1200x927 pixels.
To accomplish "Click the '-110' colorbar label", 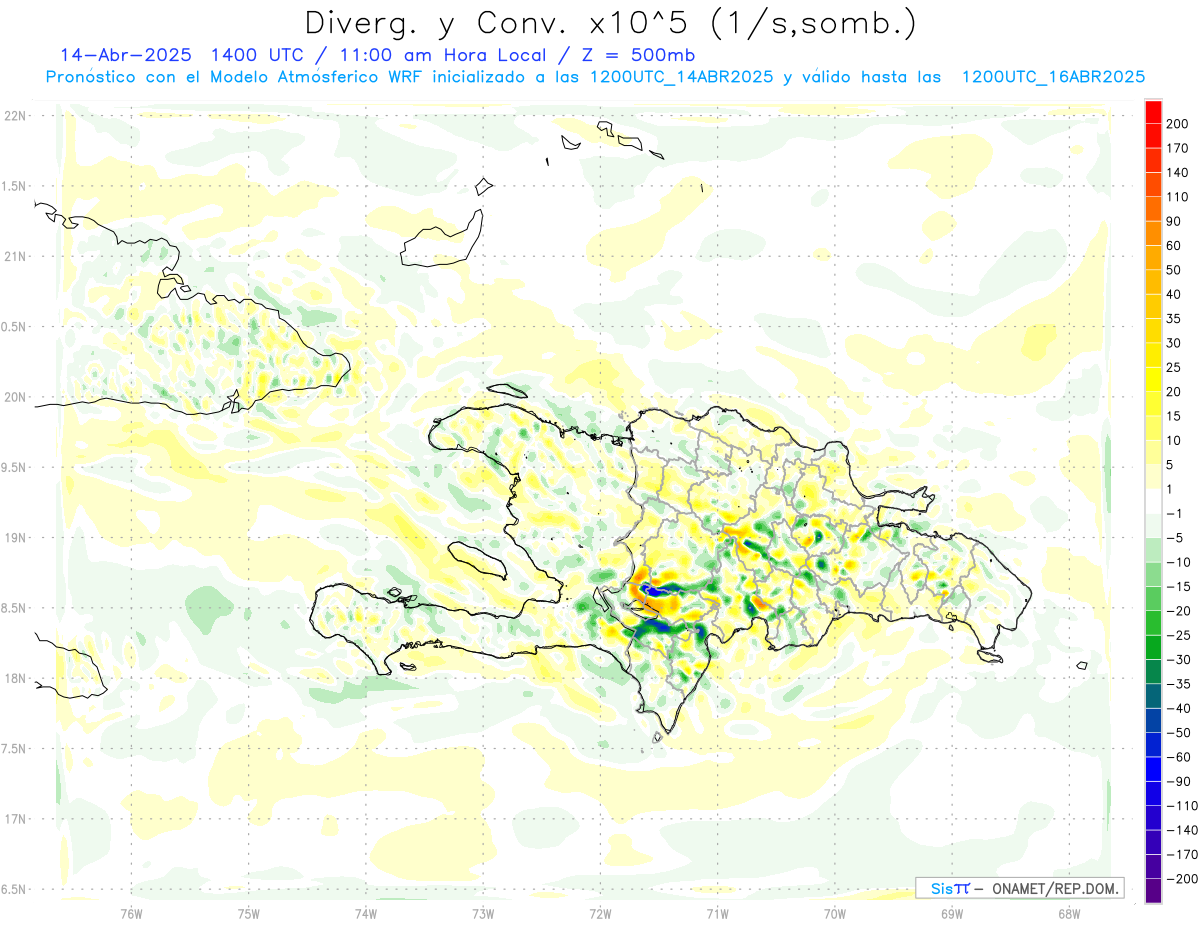I will [1182, 806].
